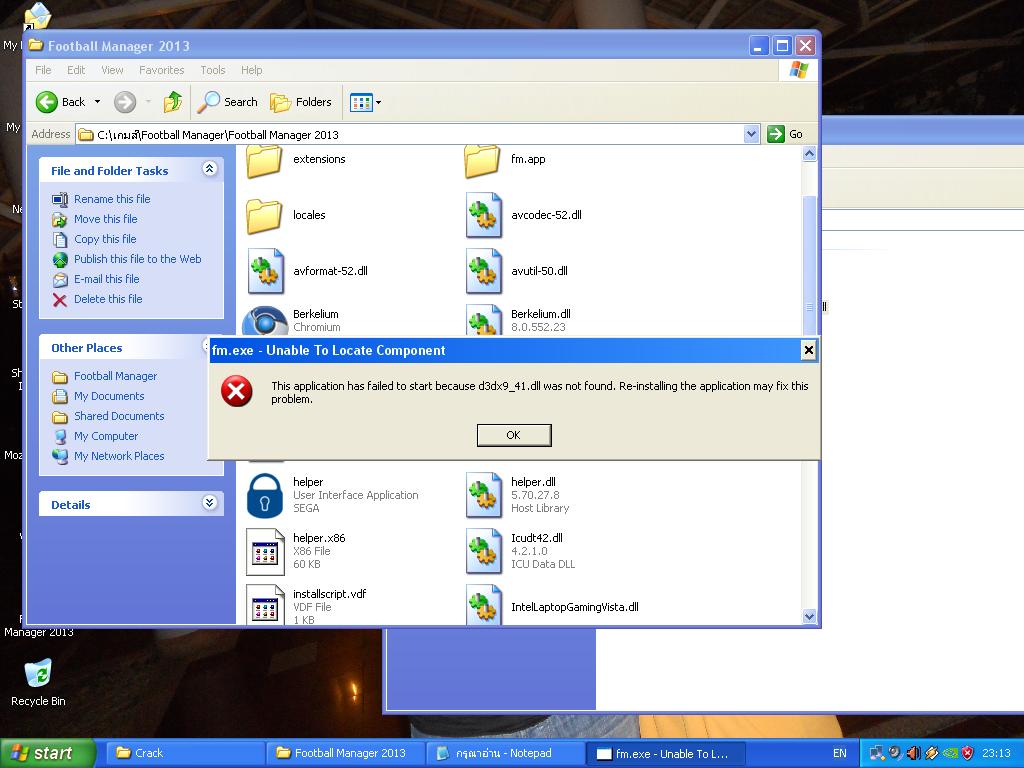Click OK in the fm.exe error dialog
Image resolution: width=1024 pixels, height=768 pixels.
(x=513, y=435)
